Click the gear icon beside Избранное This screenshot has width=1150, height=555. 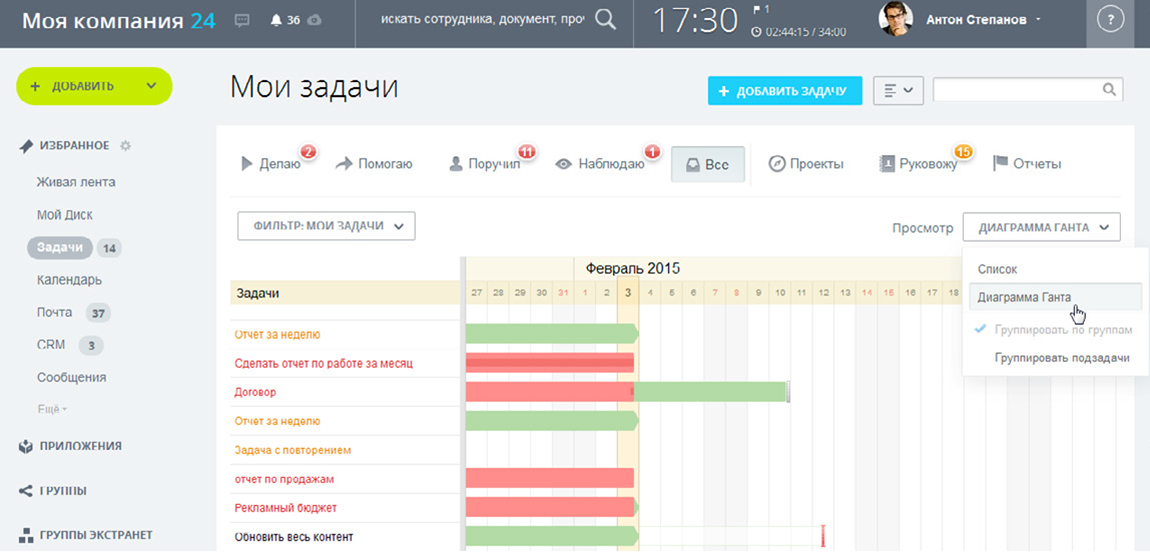tap(125, 146)
